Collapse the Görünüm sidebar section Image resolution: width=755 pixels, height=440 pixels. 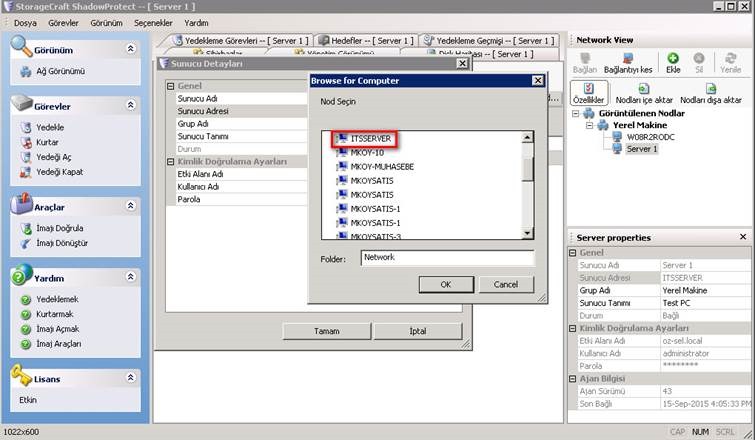coord(130,49)
